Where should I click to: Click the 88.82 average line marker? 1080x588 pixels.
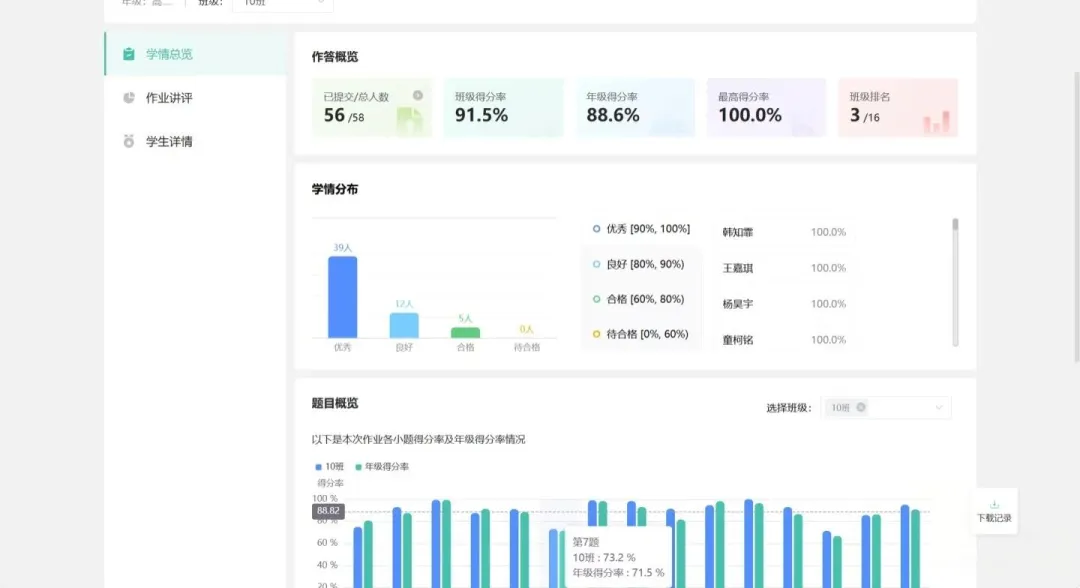pos(328,511)
